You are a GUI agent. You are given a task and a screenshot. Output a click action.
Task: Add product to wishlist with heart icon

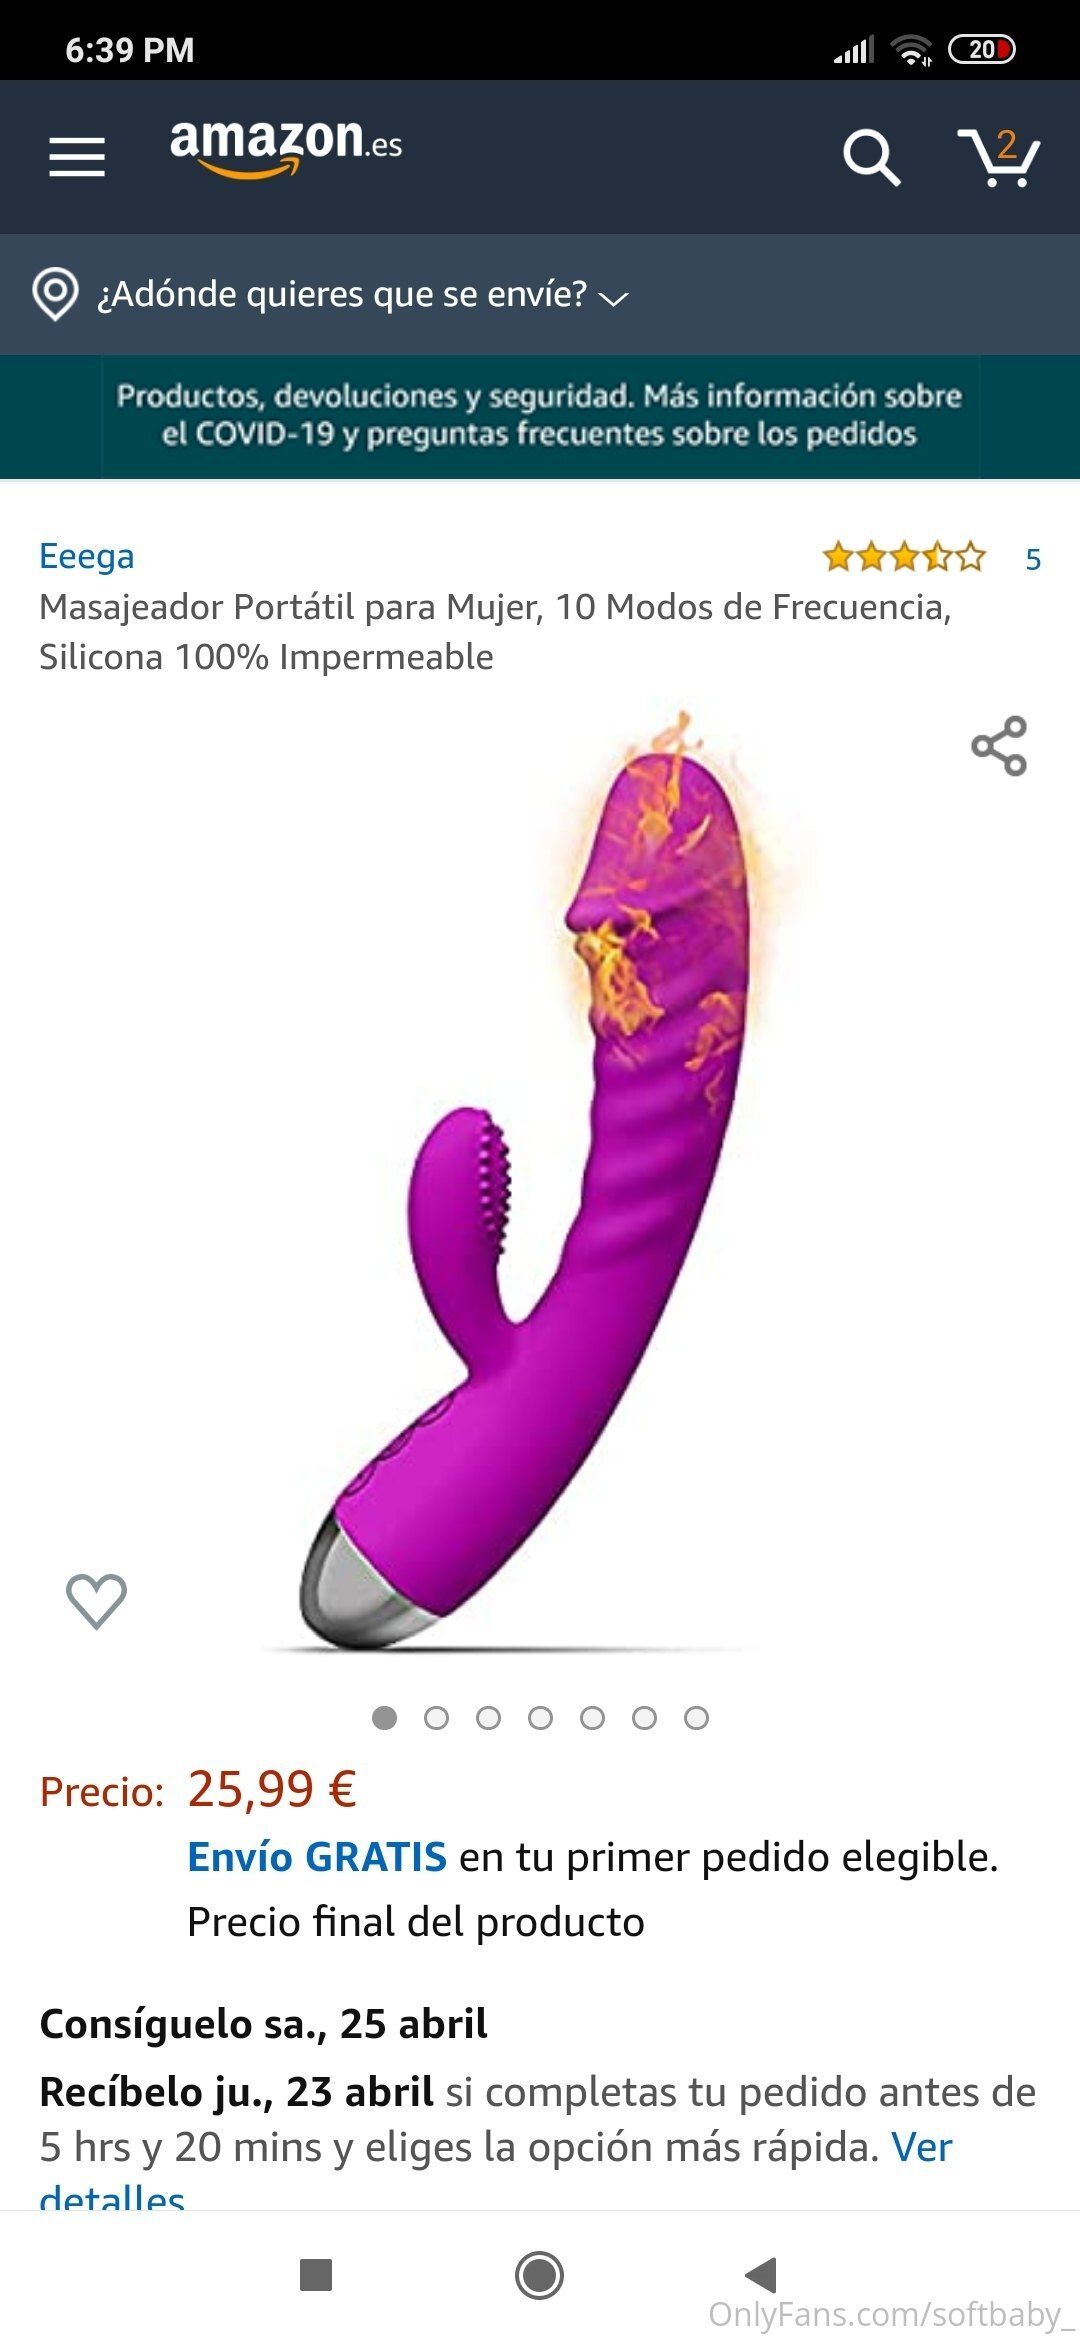(96, 1601)
